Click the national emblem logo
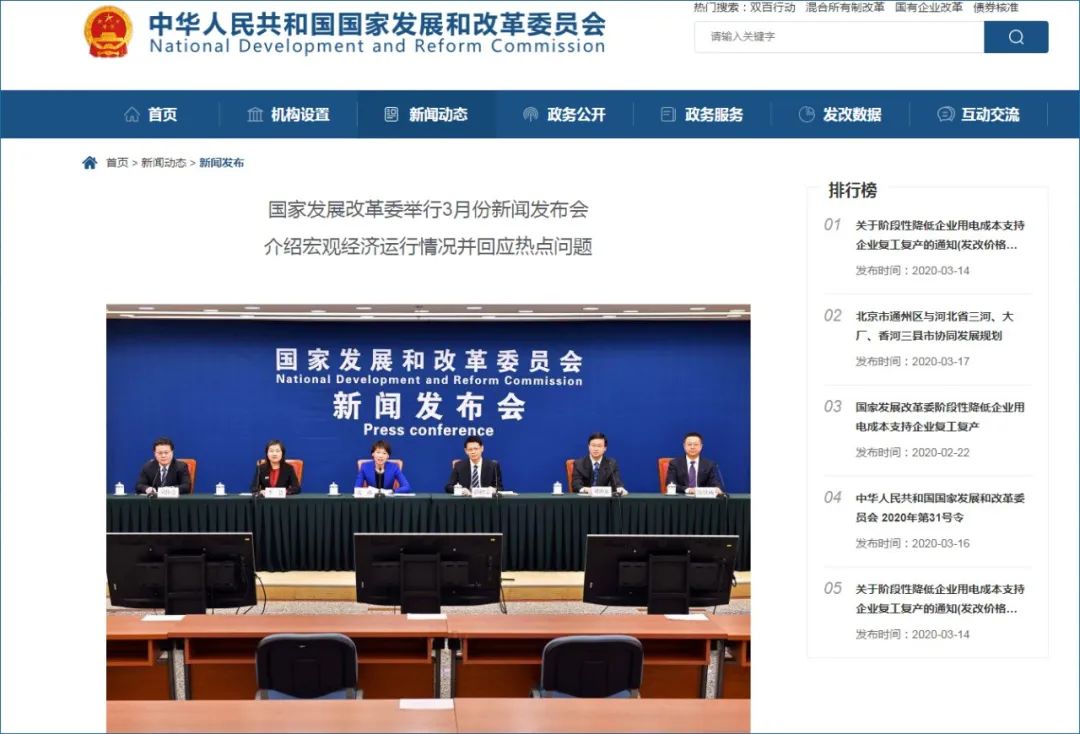This screenshot has width=1080, height=734. (x=108, y=32)
